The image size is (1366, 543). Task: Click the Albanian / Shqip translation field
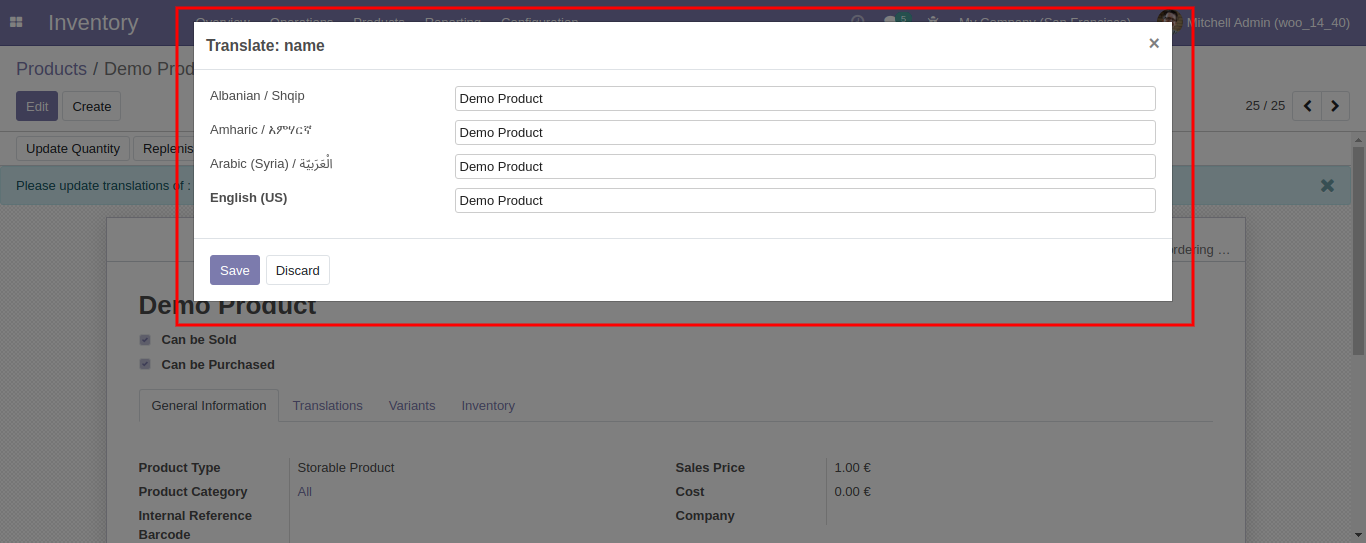[x=804, y=98]
